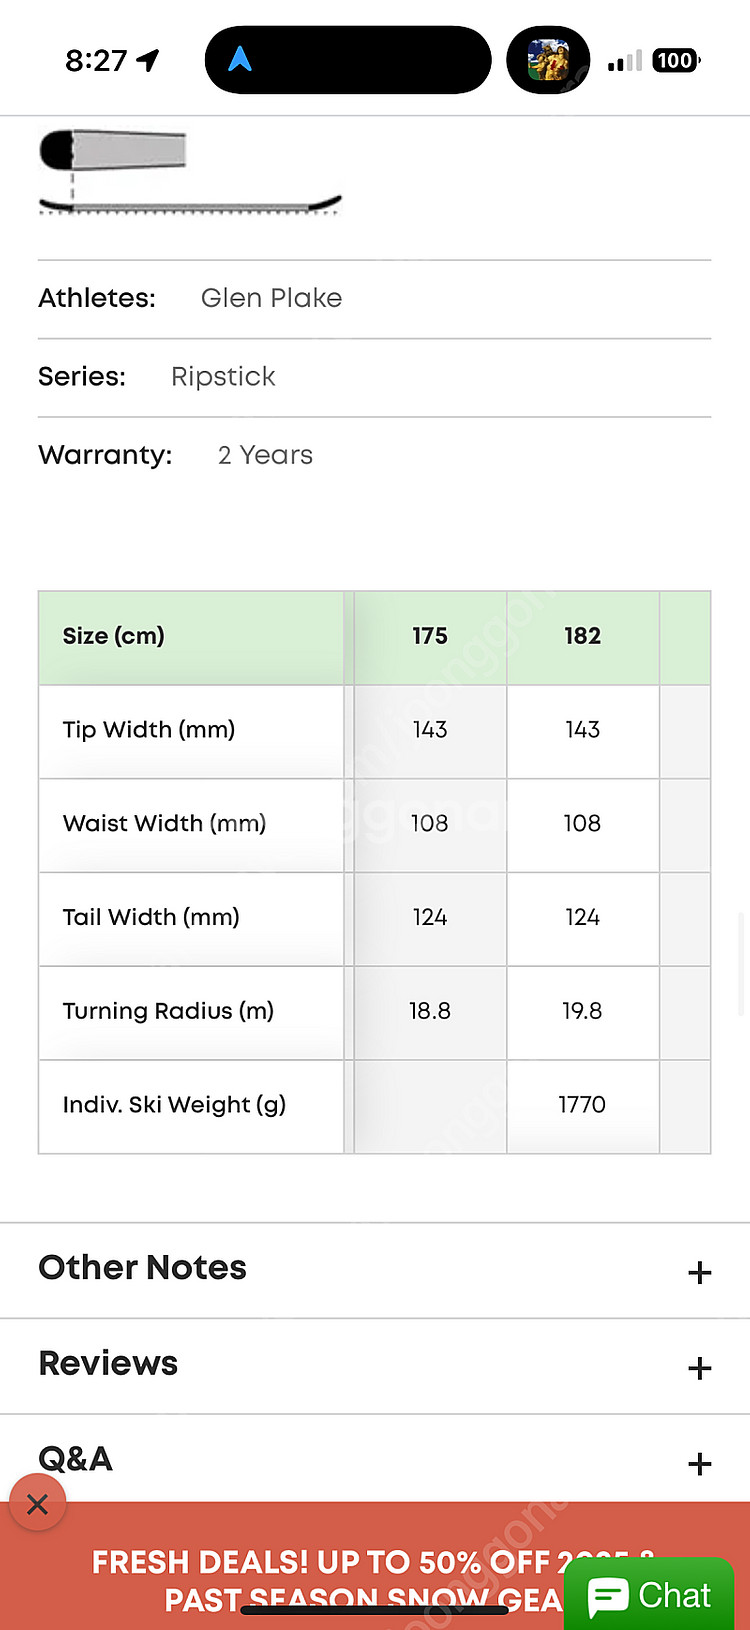Dismiss the Fresh Deals banner with X
Image resolution: width=750 pixels, height=1630 pixels.
pos(38,1504)
